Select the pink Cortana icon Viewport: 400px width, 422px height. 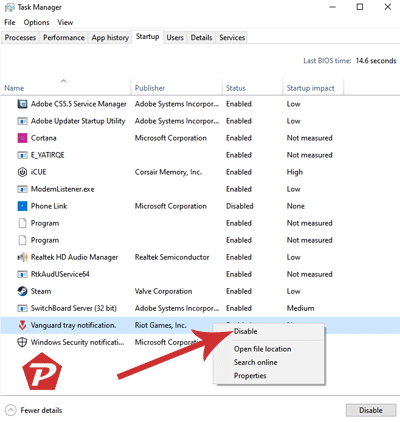22,138
